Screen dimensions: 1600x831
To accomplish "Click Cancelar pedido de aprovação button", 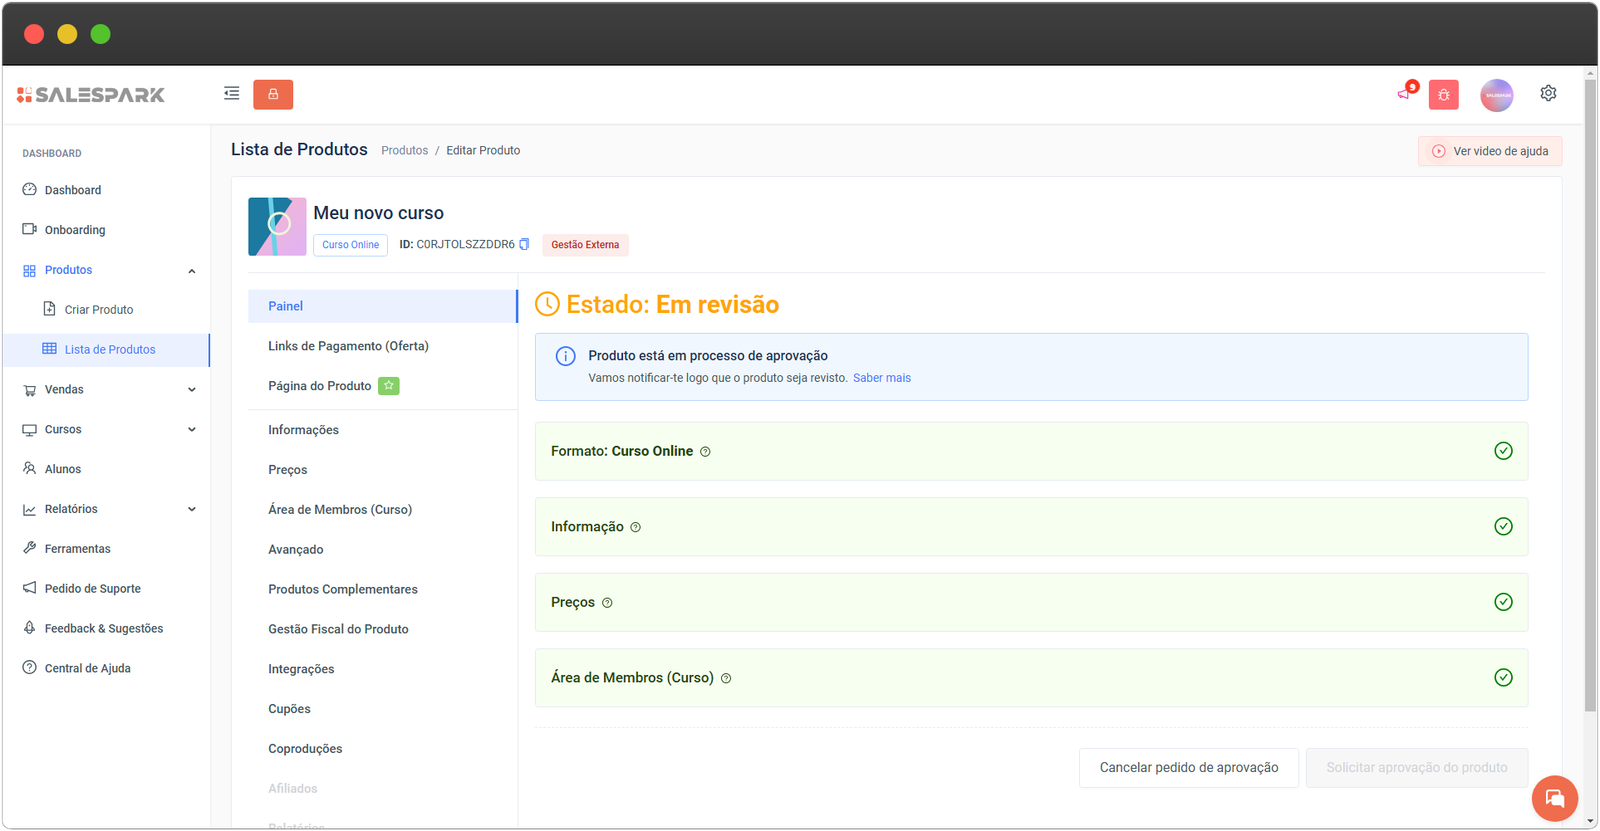I will [x=1188, y=768].
